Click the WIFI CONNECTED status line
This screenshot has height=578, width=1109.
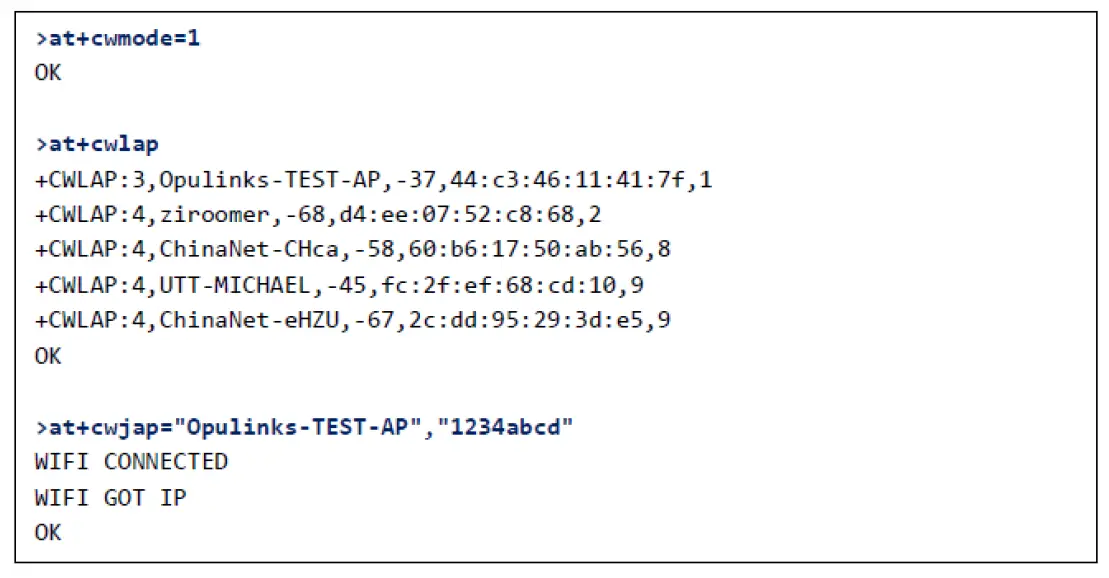tap(131, 462)
